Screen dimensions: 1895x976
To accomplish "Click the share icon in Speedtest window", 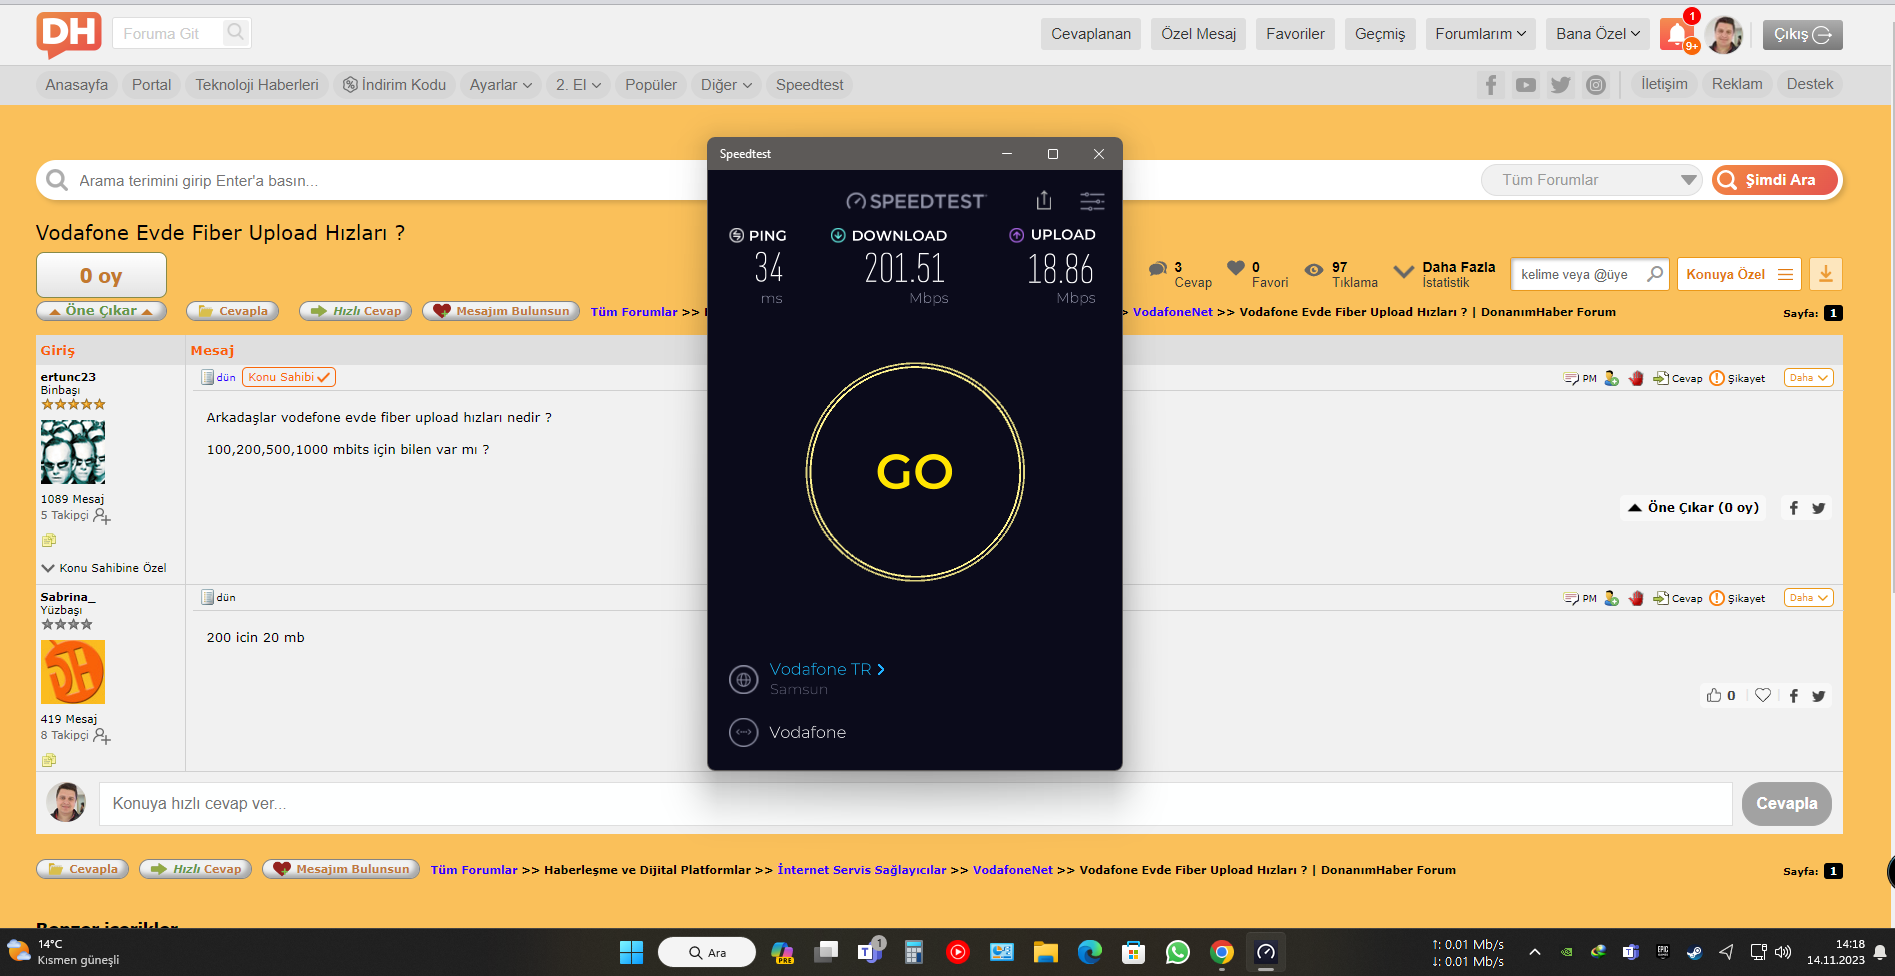I will pos(1044,201).
